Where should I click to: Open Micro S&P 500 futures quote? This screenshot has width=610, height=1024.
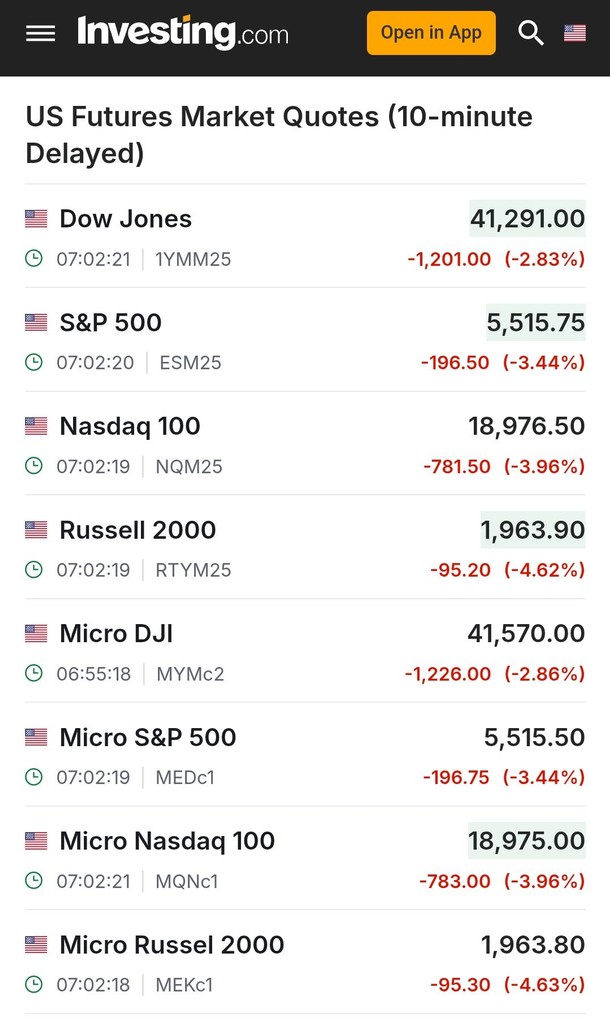(148, 737)
